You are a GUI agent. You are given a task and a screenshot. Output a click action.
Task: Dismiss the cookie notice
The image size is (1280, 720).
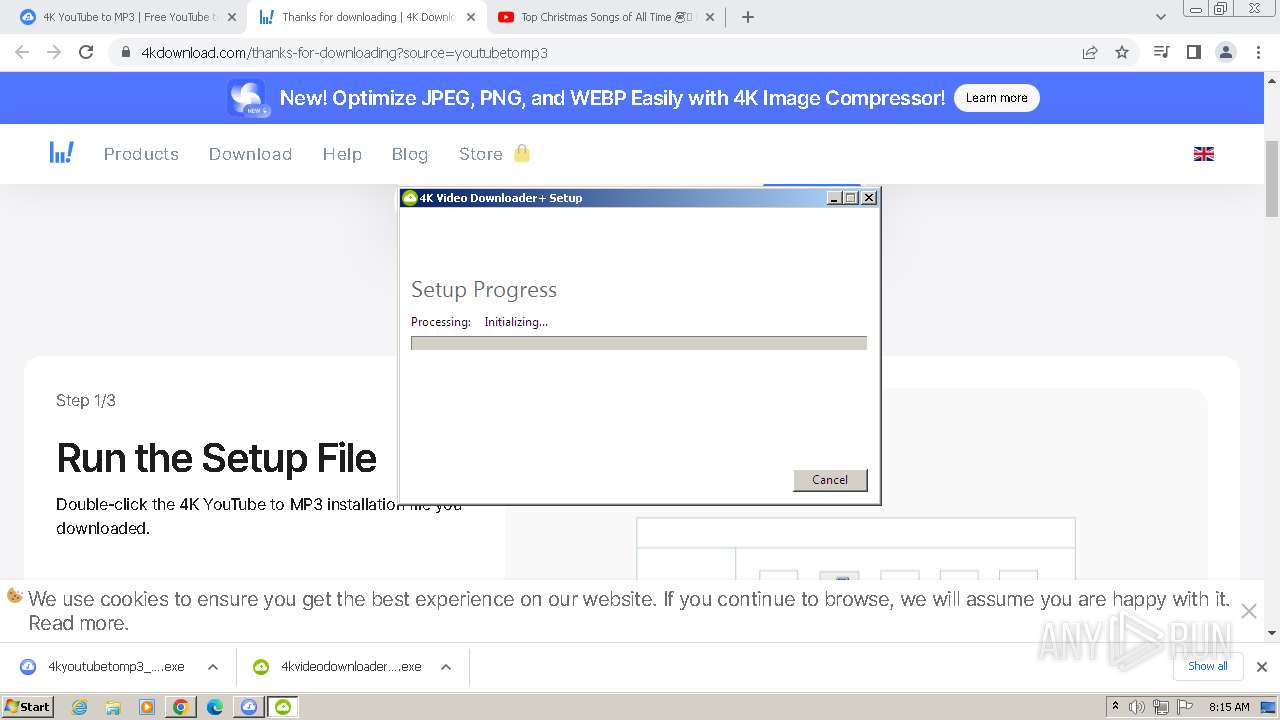click(1248, 611)
